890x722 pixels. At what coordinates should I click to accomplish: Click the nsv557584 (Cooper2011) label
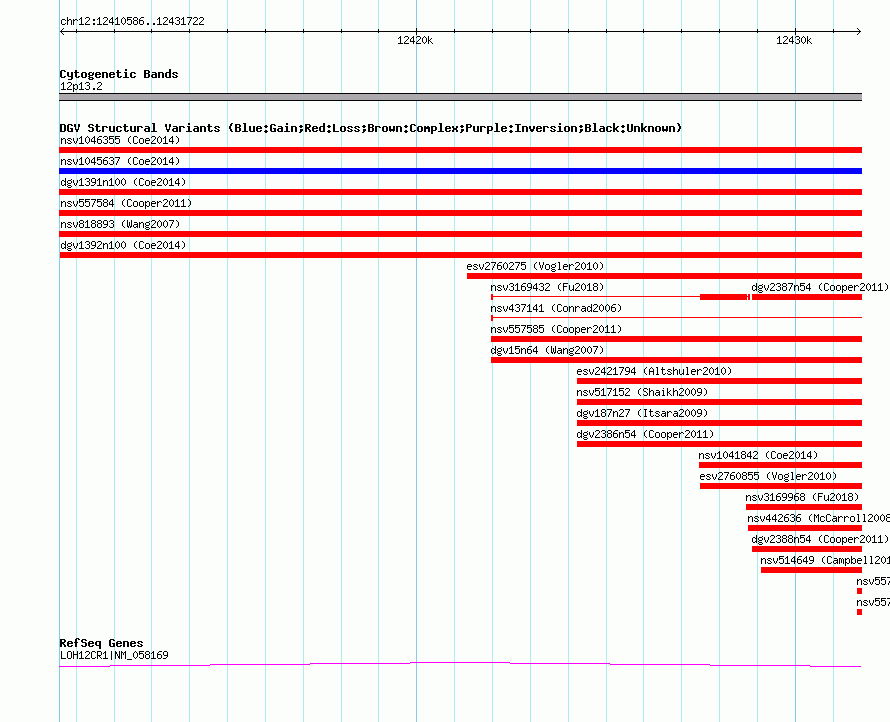pos(126,203)
